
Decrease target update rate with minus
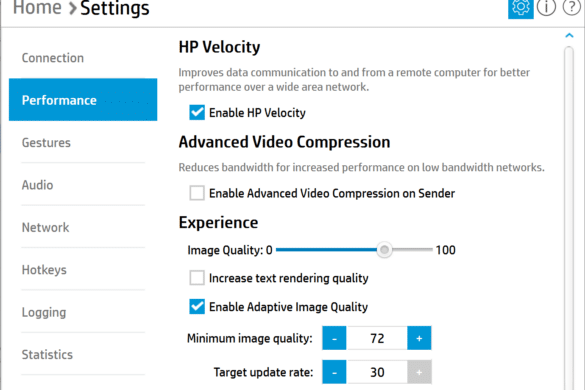334,372
